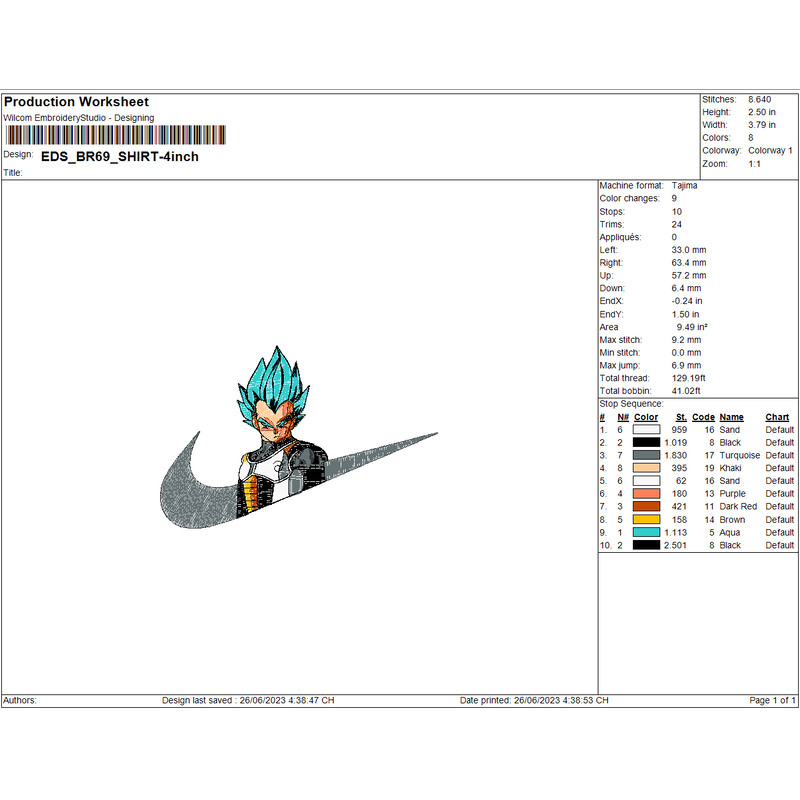Viewport: 800px width, 800px height.
Task: Click the Sand swatch in stop 1
Action: point(646,429)
